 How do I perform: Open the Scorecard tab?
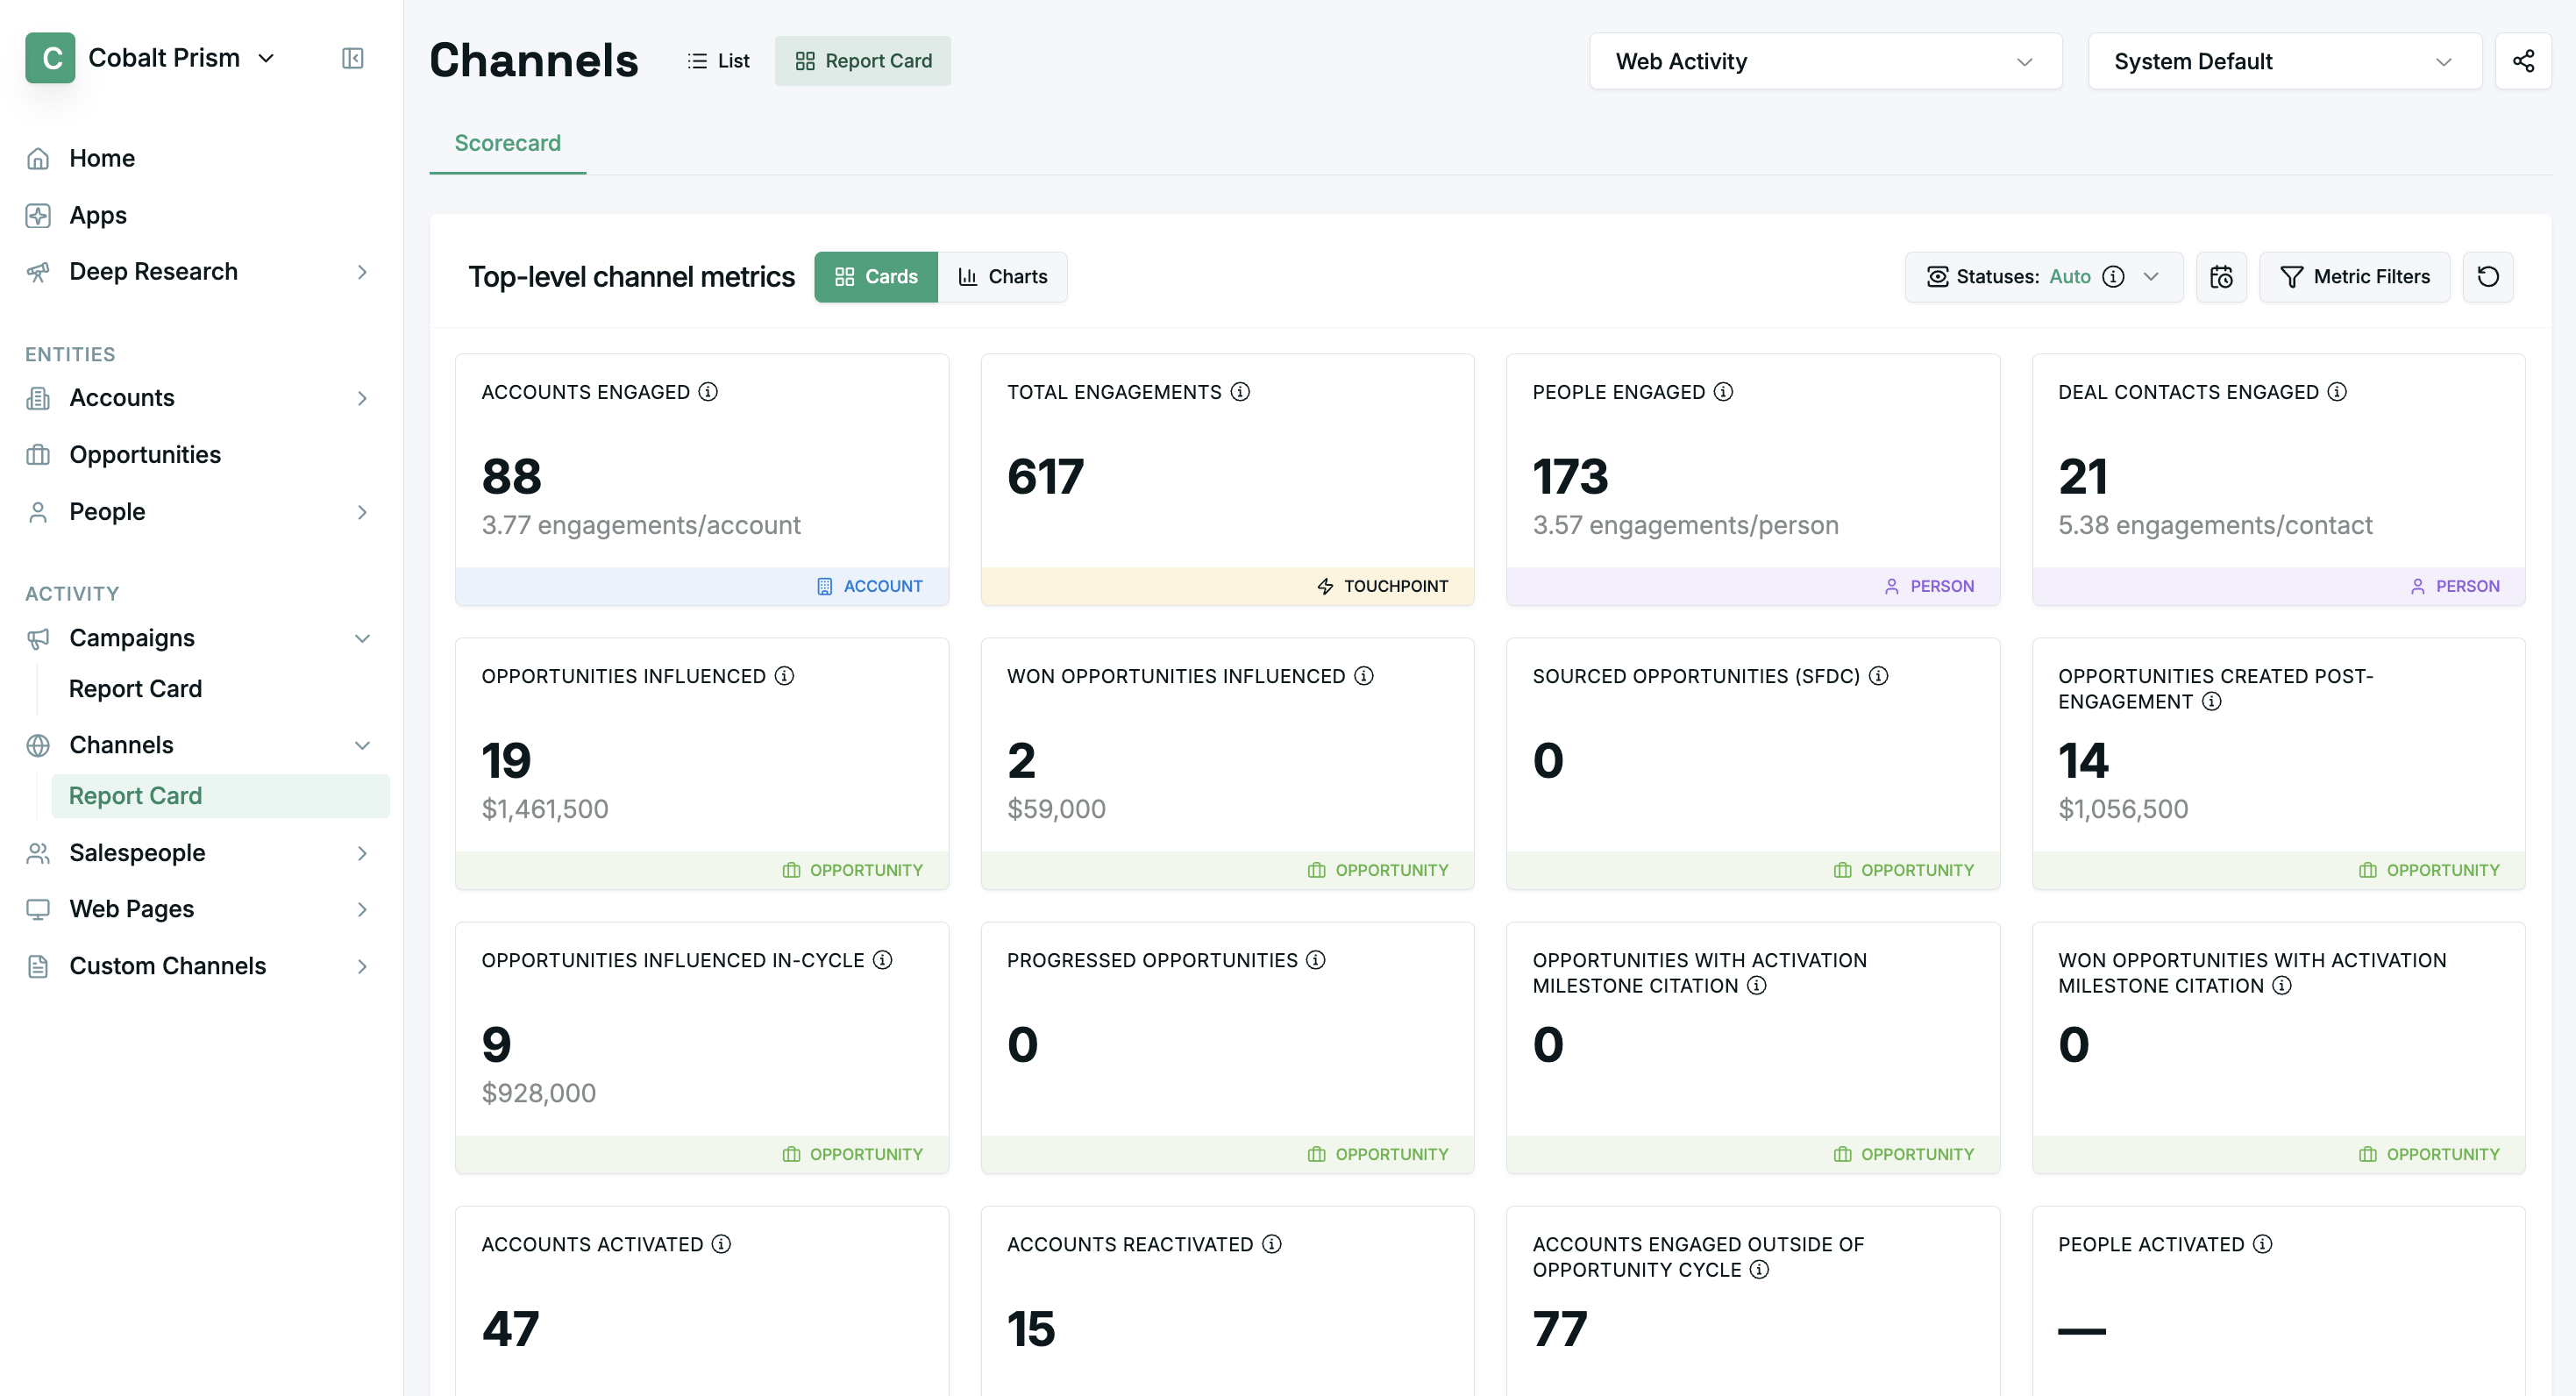tap(508, 143)
